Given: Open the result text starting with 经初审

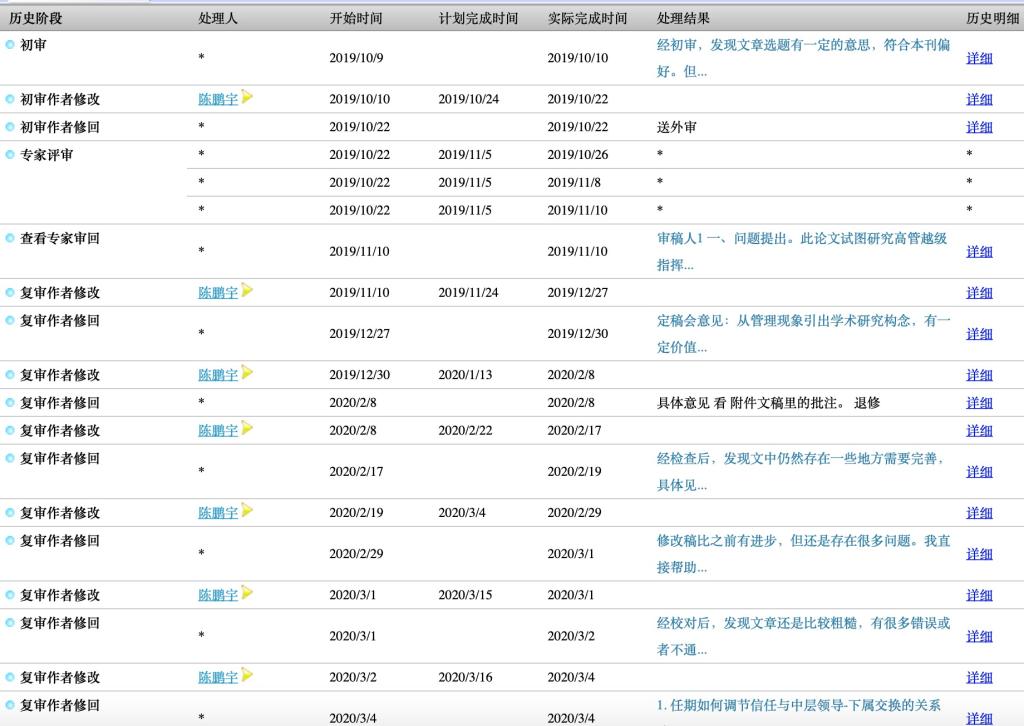Looking at the screenshot, I should pos(803,58).
